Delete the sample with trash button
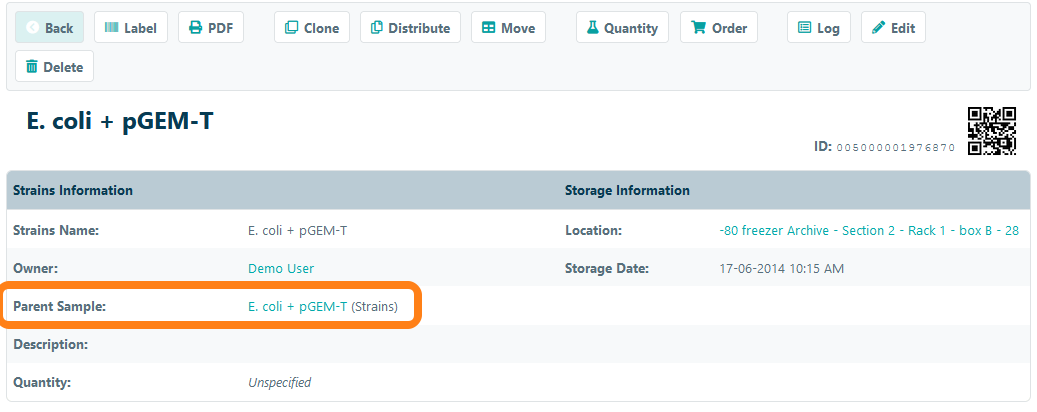1037x412 pixels. 55,67
